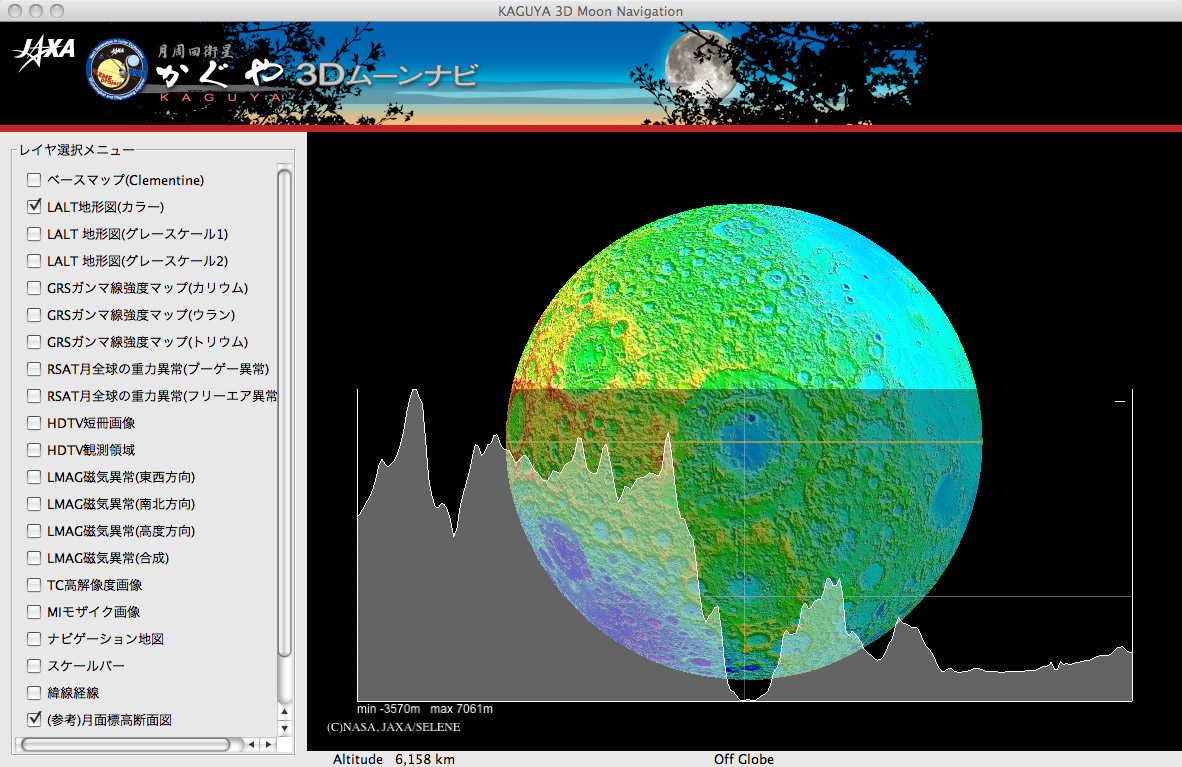This screenshot has width=1182, height=767.
Task: Click the scroll up arrow in layer list
Action: [x=284, y=712]
